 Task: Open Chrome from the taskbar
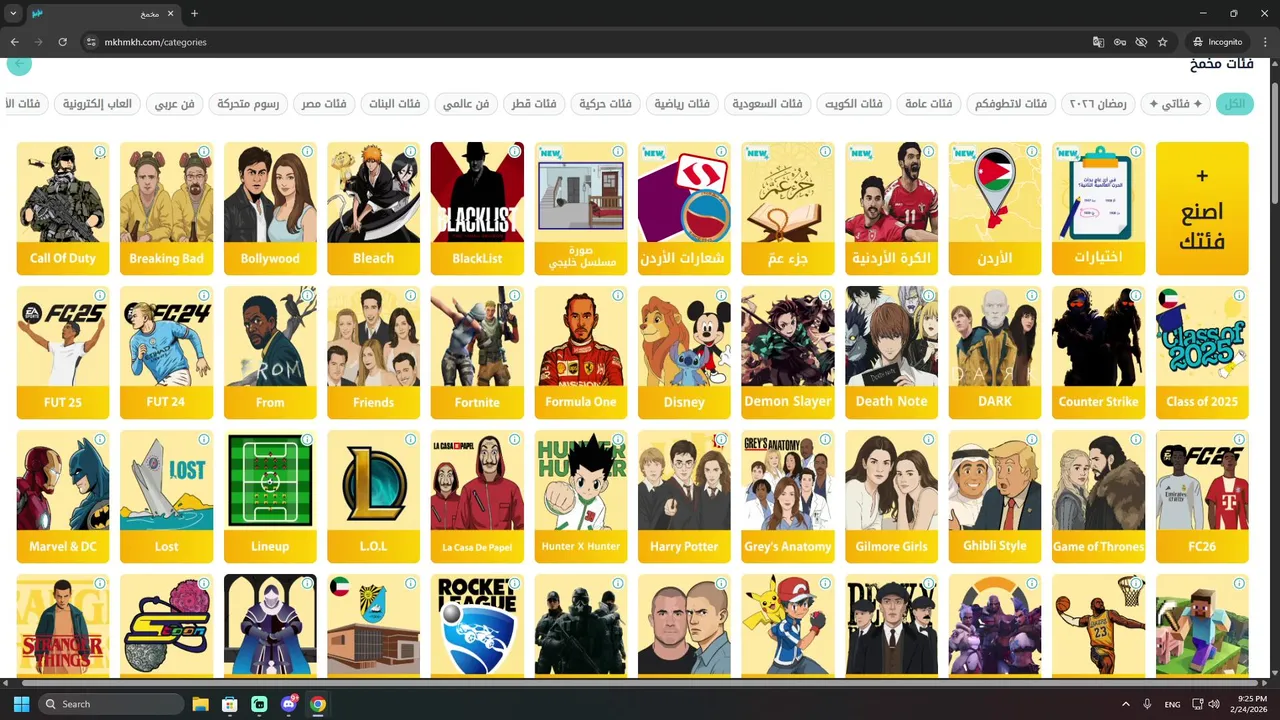318,704
